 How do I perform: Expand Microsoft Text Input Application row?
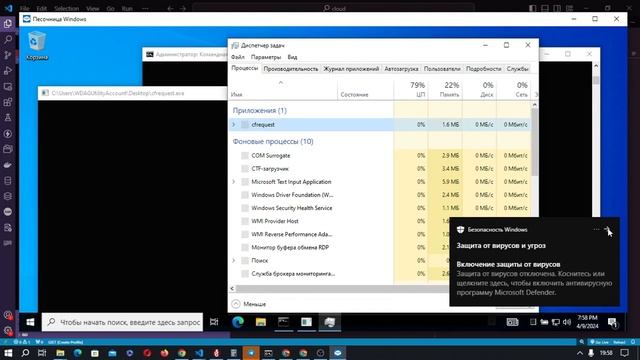[x=234, y=182]
